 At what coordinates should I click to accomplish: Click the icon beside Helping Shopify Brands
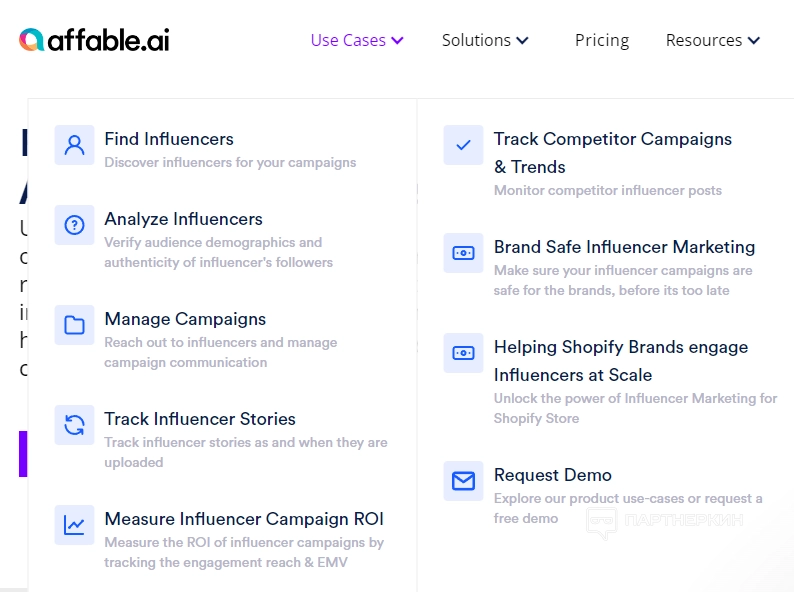coord(463,353)
